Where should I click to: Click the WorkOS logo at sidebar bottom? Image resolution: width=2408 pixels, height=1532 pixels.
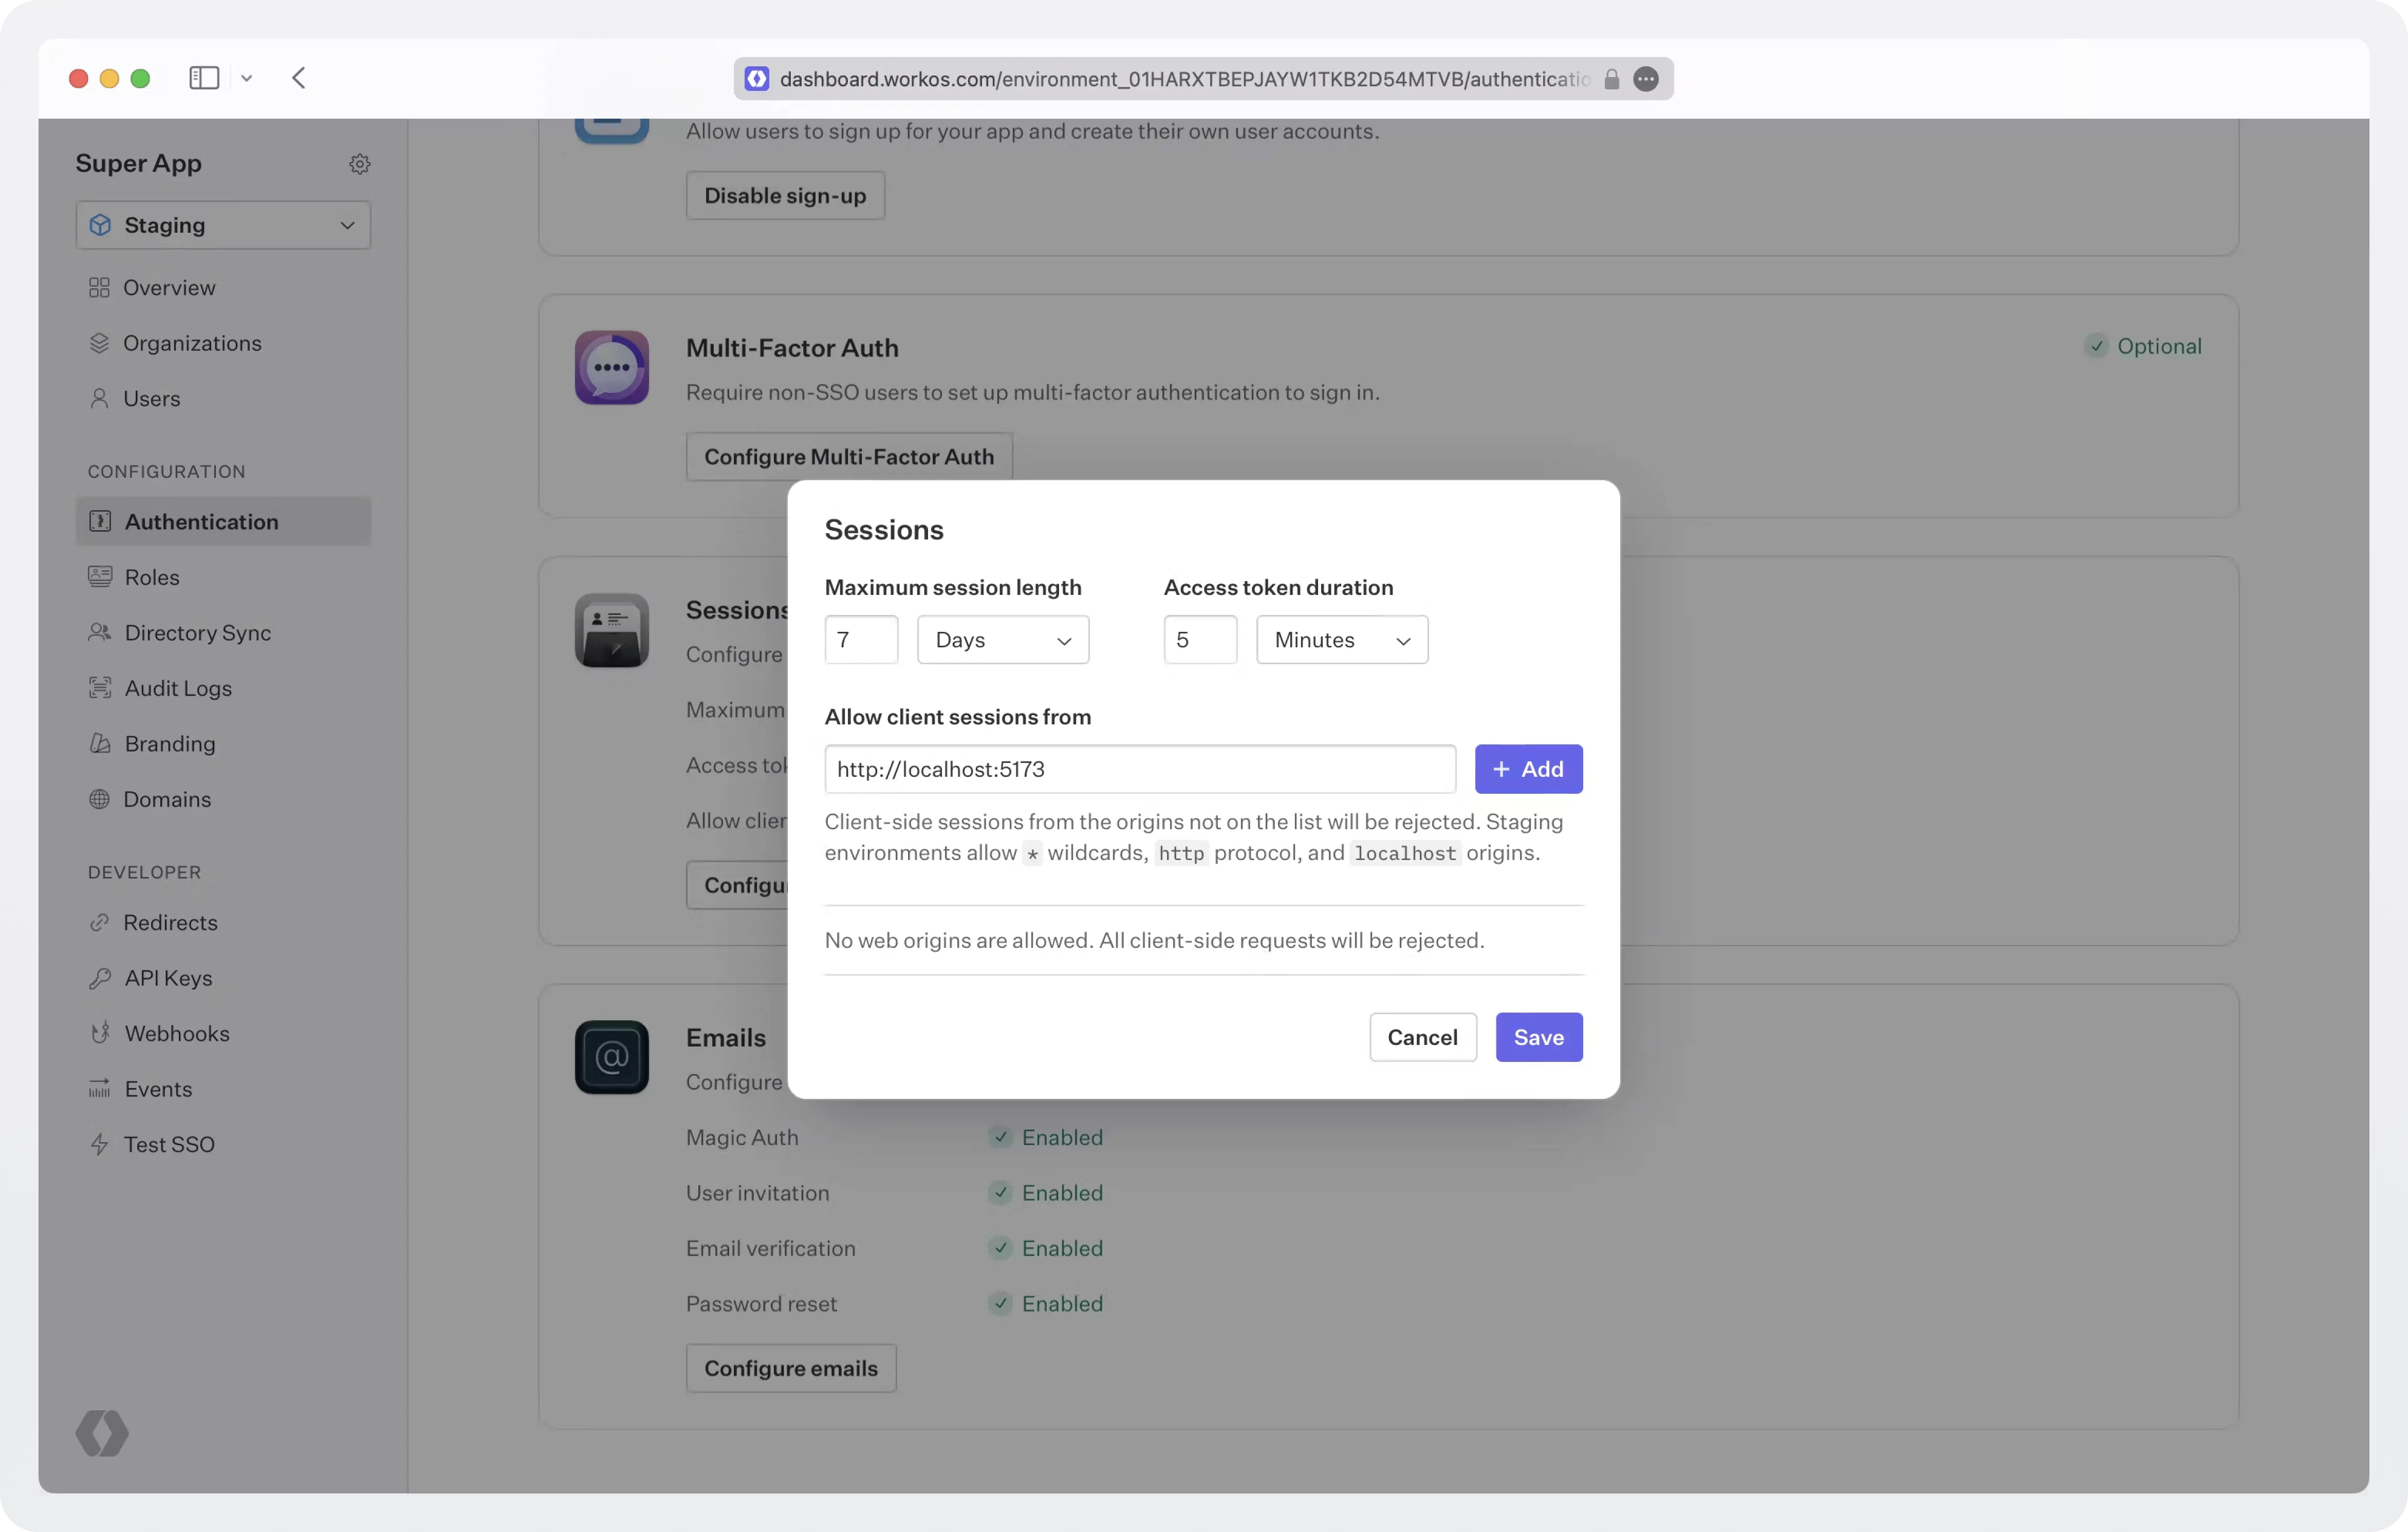[102, 1433]
